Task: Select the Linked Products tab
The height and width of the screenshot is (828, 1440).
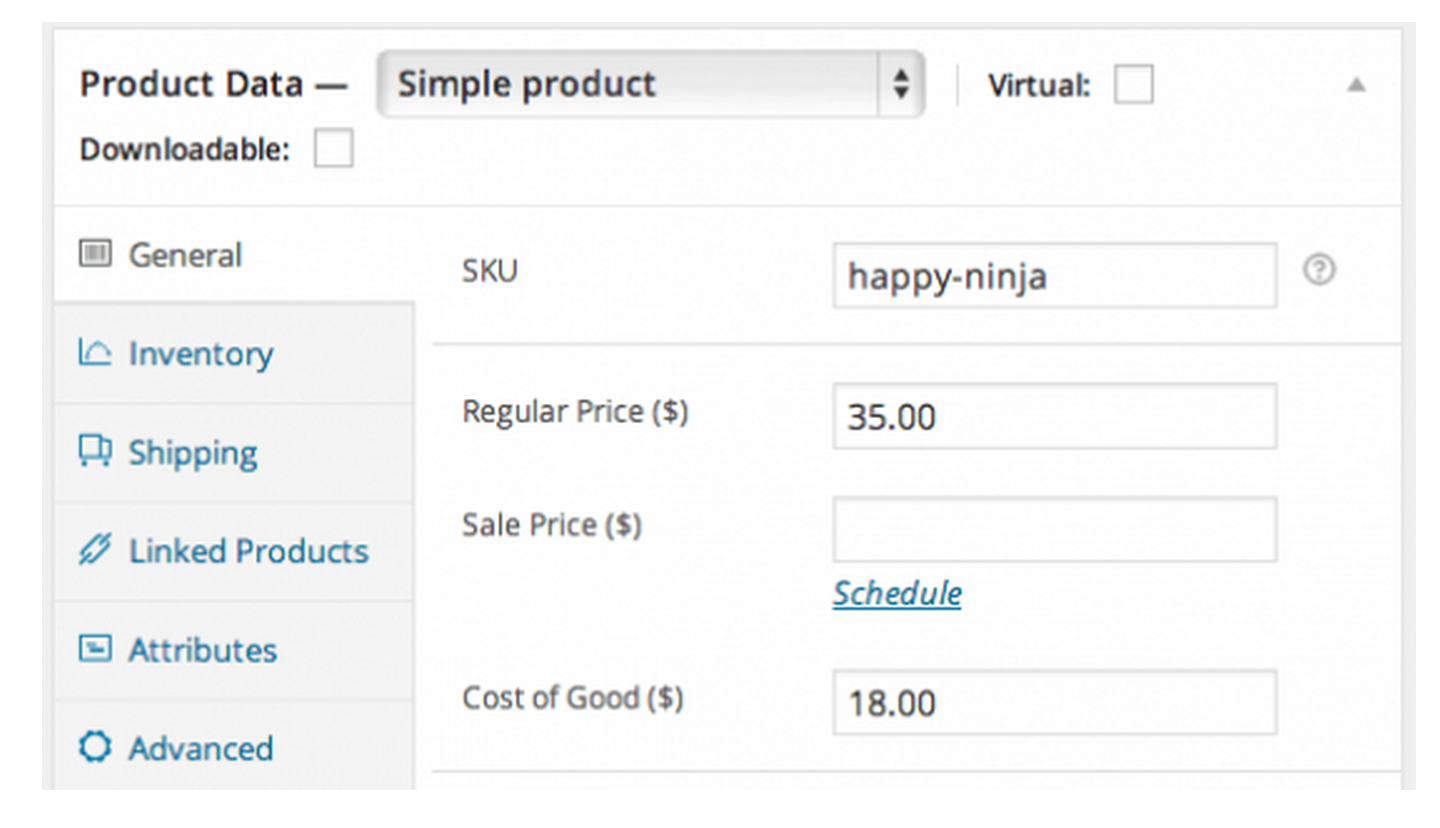Action: coord(248,550)
